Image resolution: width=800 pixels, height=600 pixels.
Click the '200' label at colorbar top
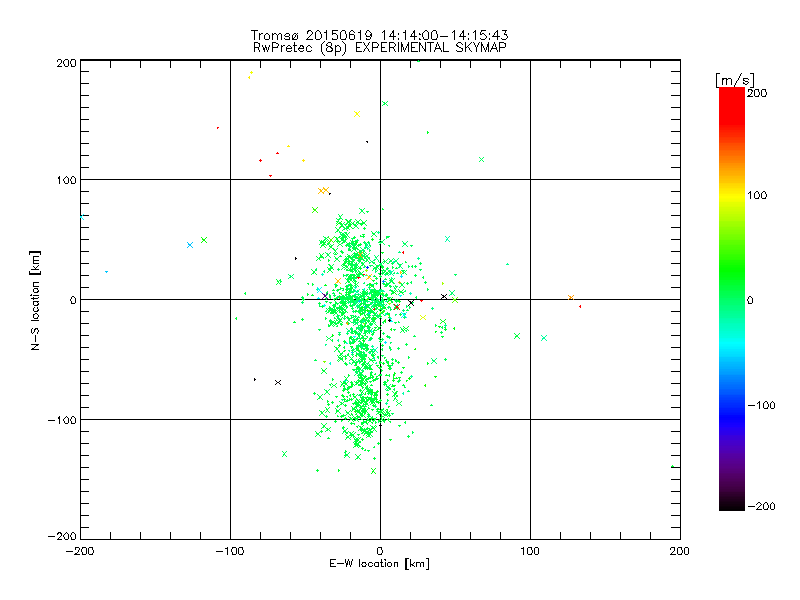[x=757, y=93]
